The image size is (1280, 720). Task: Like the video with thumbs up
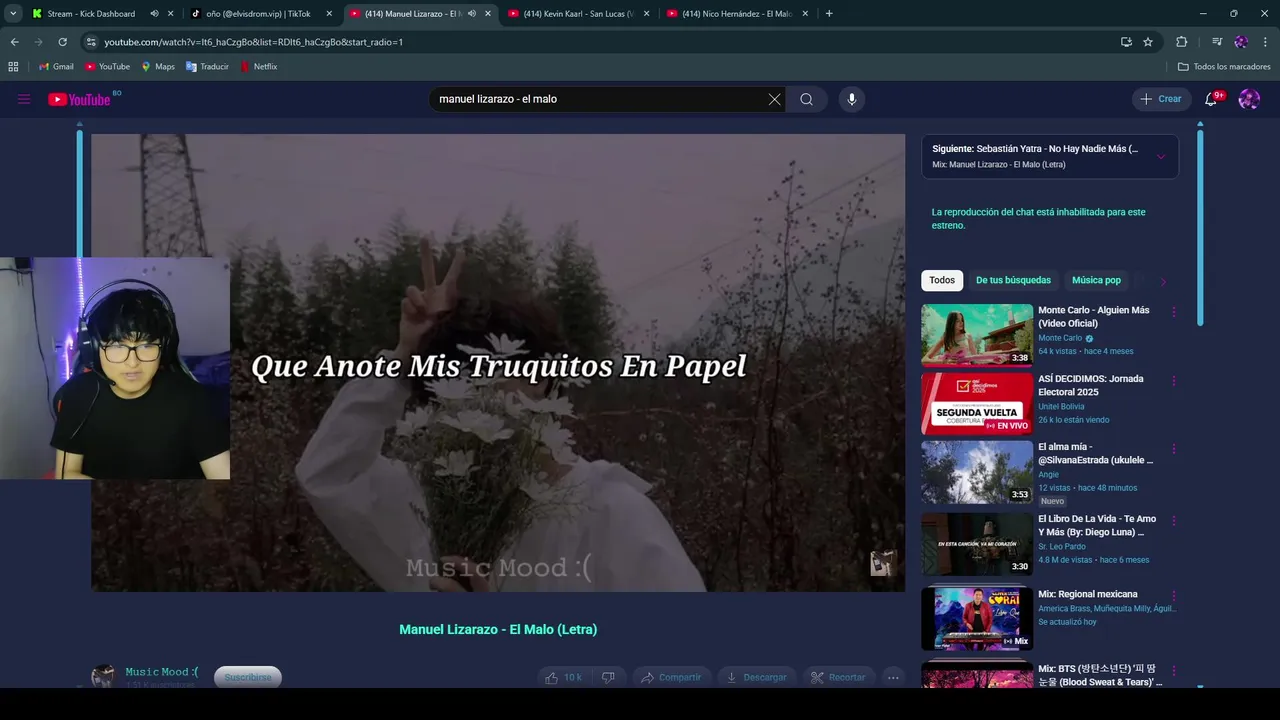click(563, 677)
